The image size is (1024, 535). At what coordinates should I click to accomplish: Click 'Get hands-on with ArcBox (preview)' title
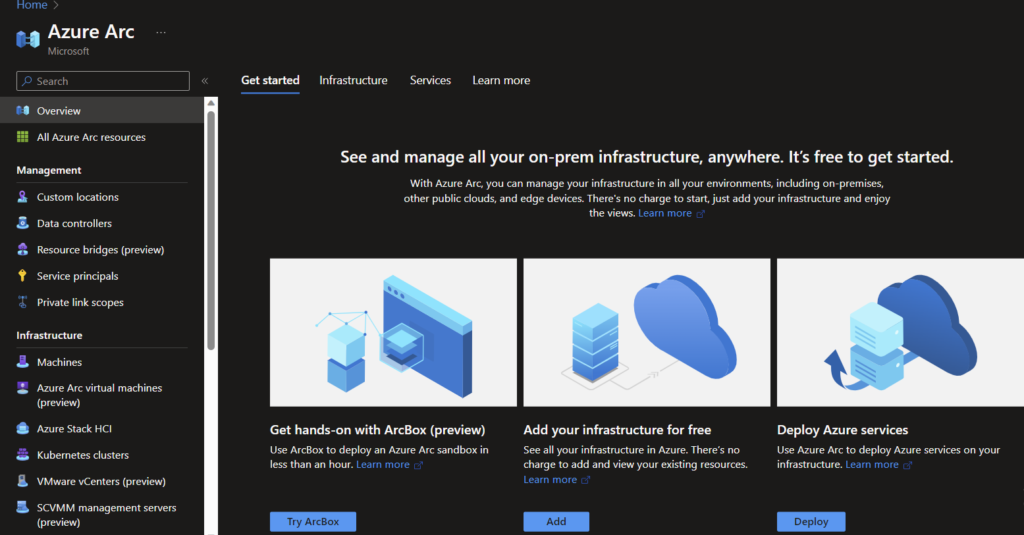[x=377, y=430]
